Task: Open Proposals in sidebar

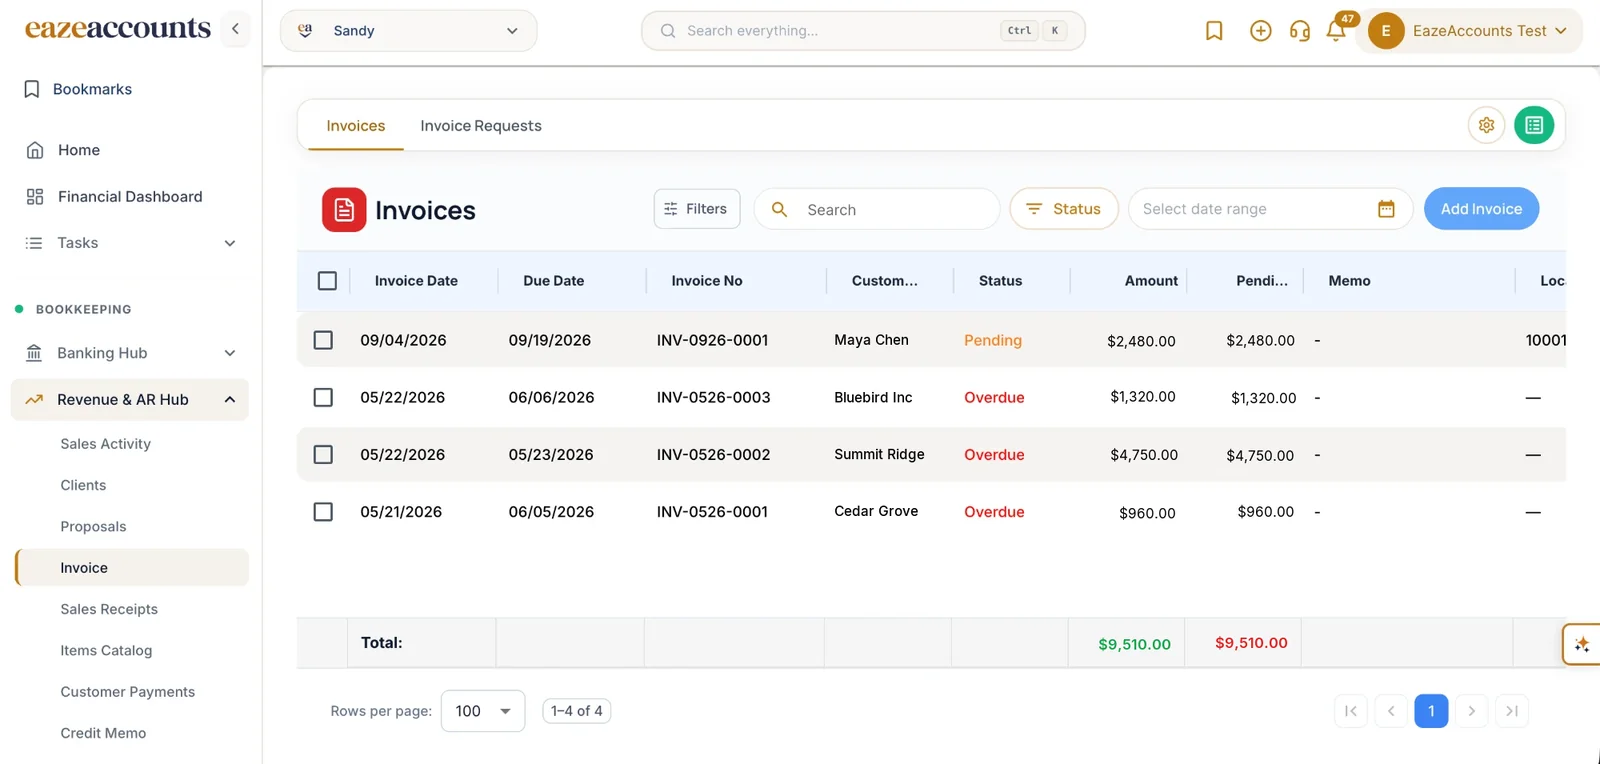Action: click(x=93, y=527)
